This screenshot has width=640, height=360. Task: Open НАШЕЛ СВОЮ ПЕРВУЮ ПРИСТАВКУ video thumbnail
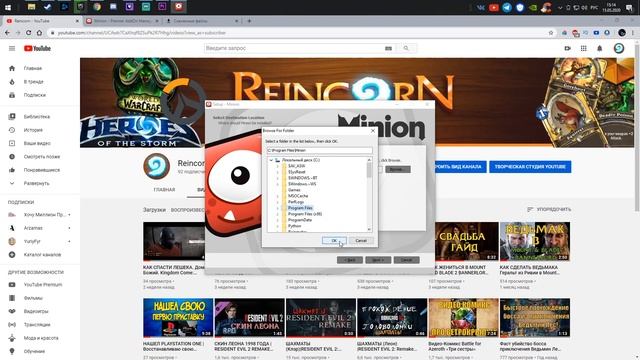(178, 318)
